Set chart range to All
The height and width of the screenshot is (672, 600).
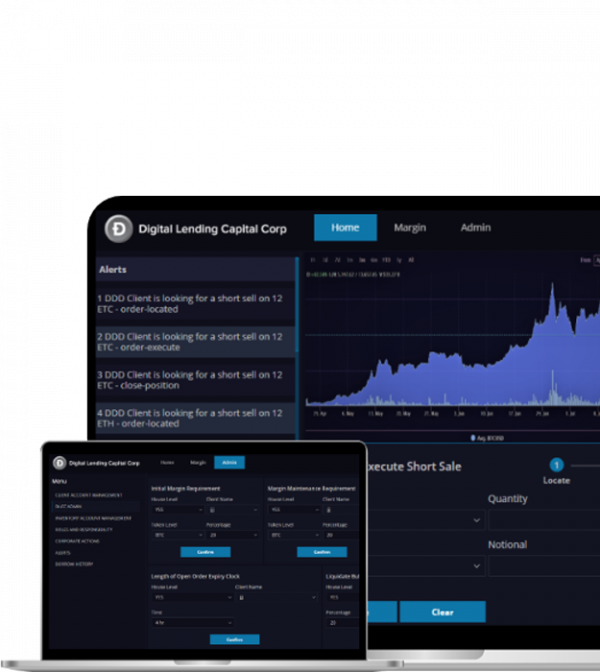click(x=411, y=260)
